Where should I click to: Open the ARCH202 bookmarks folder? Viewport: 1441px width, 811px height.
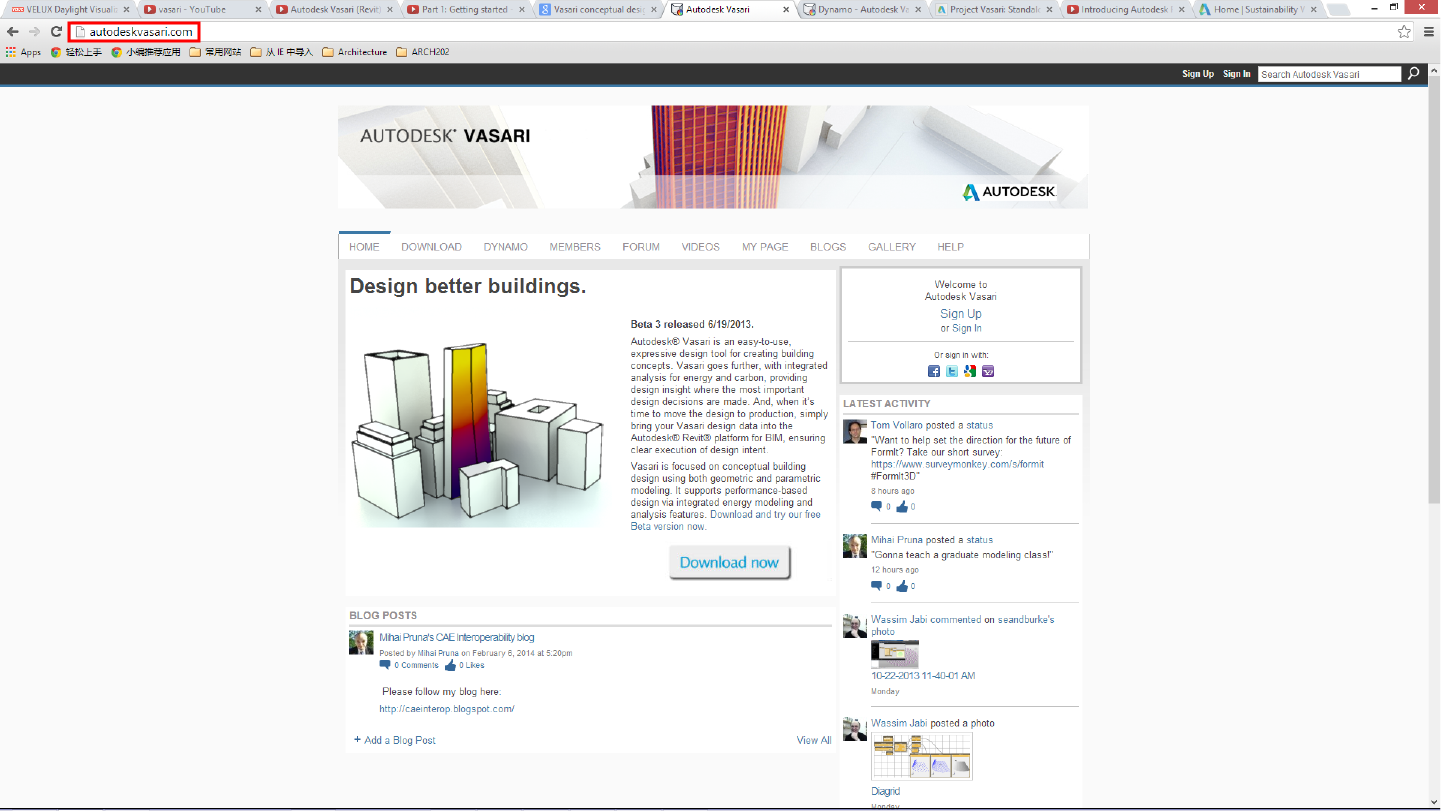click(423, 52)
